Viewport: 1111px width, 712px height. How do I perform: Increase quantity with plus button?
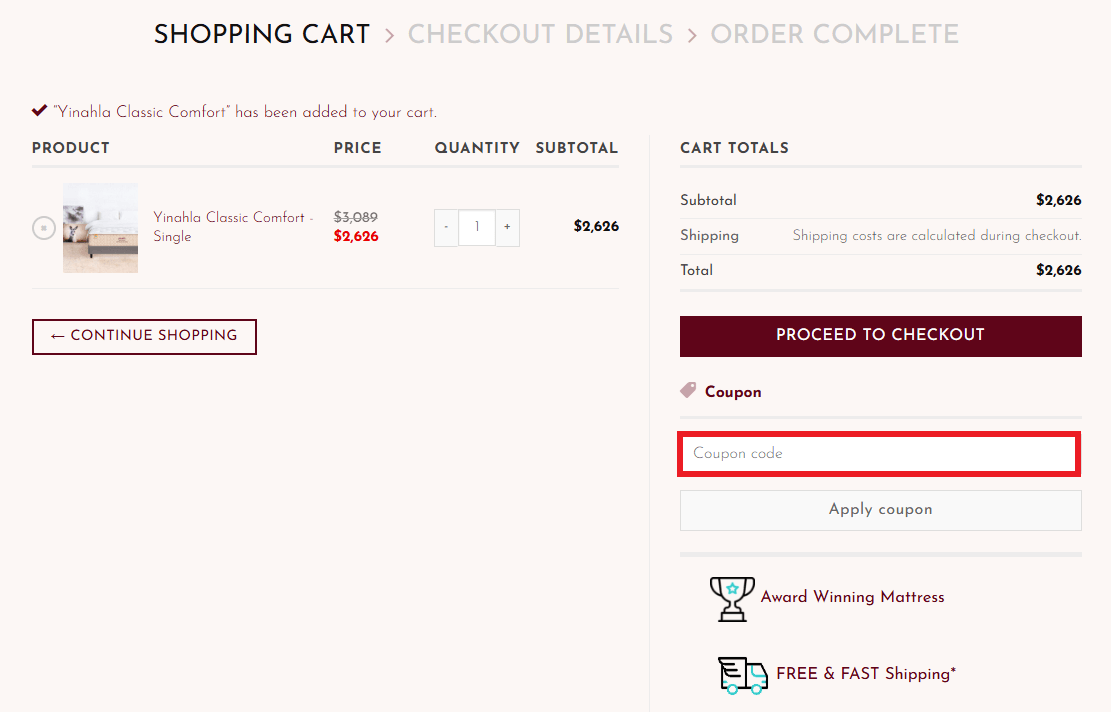507,227
